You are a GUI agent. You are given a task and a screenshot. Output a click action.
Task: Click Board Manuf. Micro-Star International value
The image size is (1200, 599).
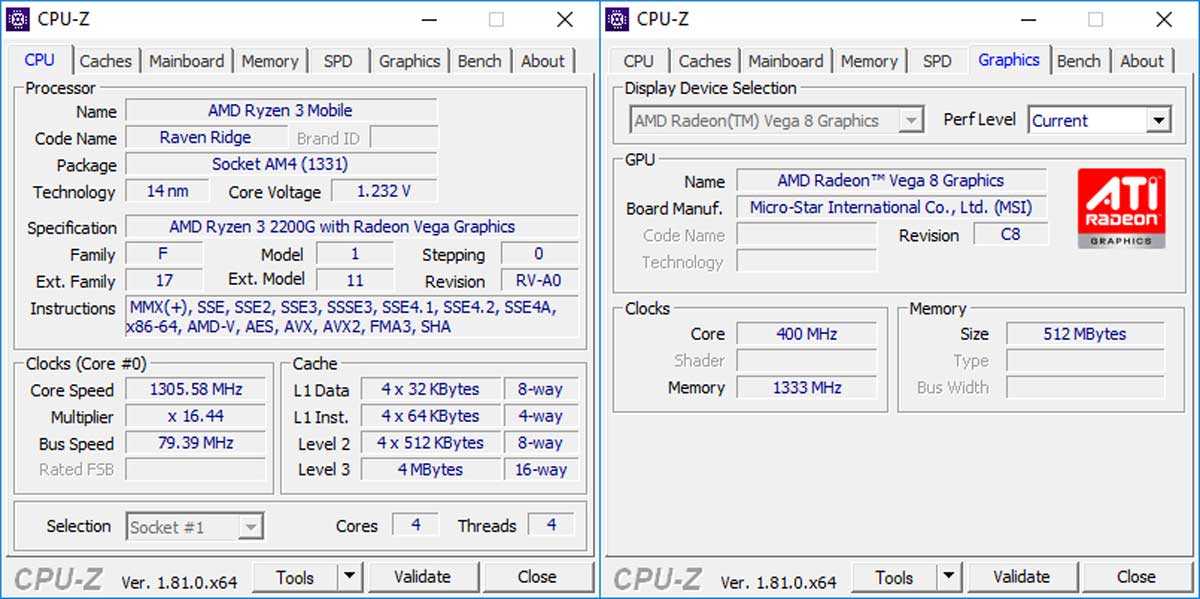point(891,208)
